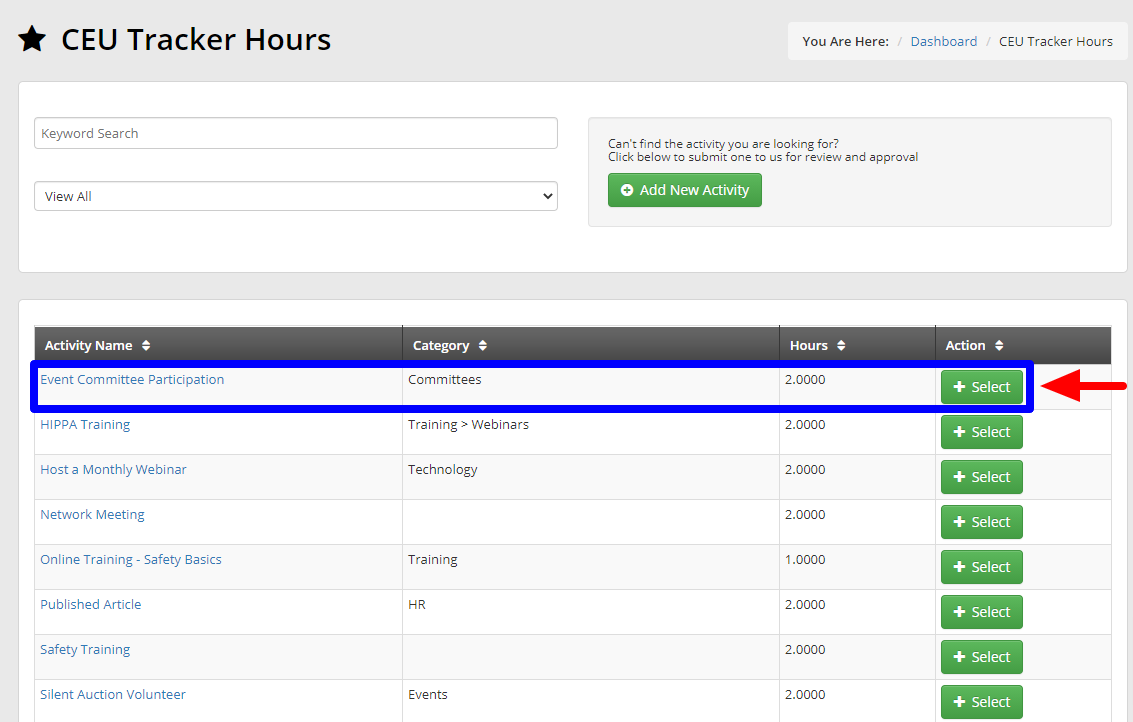
Task: Sort table by Category arrows
Action: pyautogui.click(x=483, y=345)
